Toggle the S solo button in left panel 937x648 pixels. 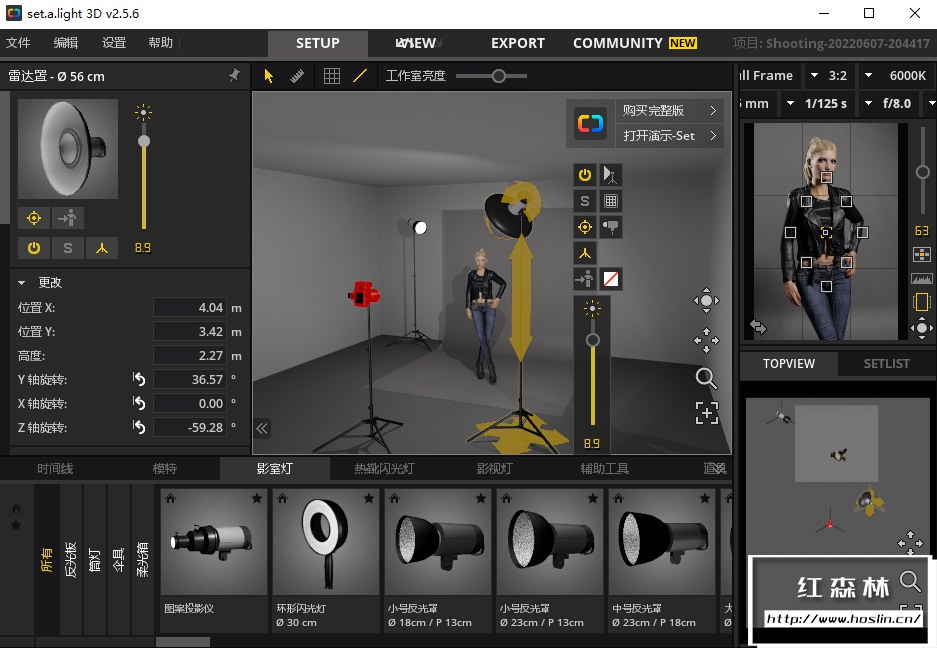point(68,247)
